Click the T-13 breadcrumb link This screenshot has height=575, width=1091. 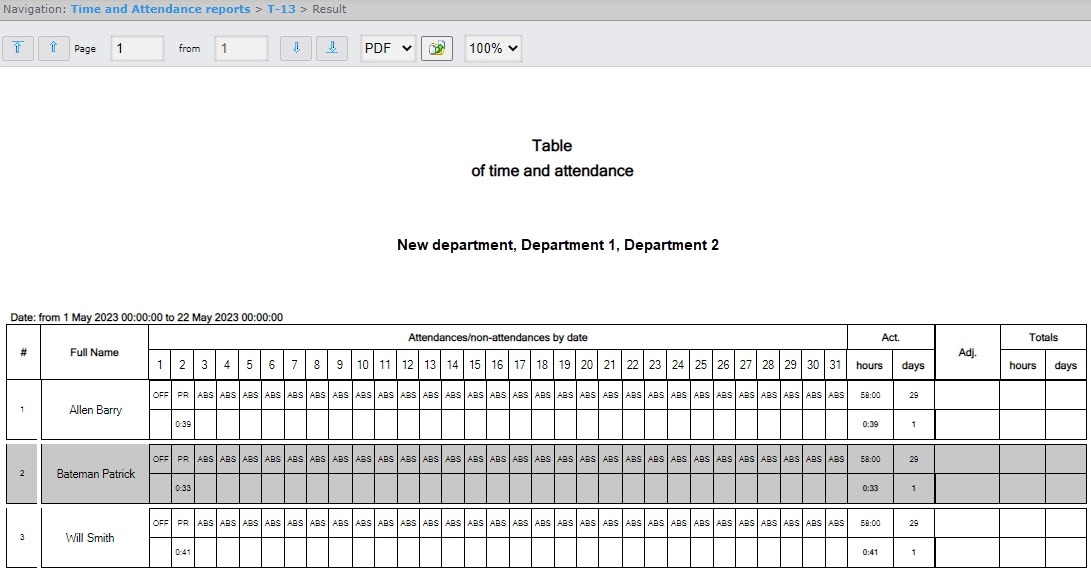(281, 9)
